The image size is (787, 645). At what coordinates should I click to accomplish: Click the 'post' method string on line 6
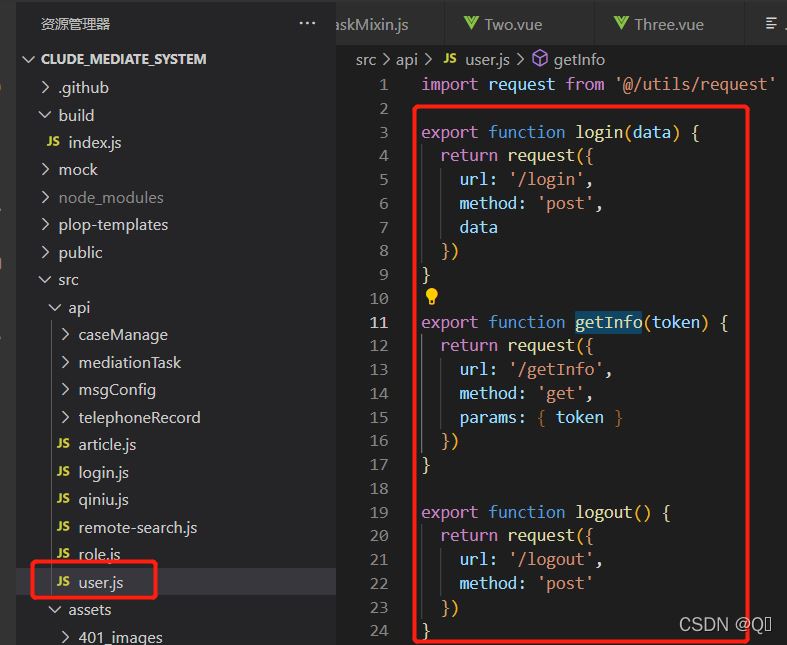pyautogui.click(x=565, y=203)
